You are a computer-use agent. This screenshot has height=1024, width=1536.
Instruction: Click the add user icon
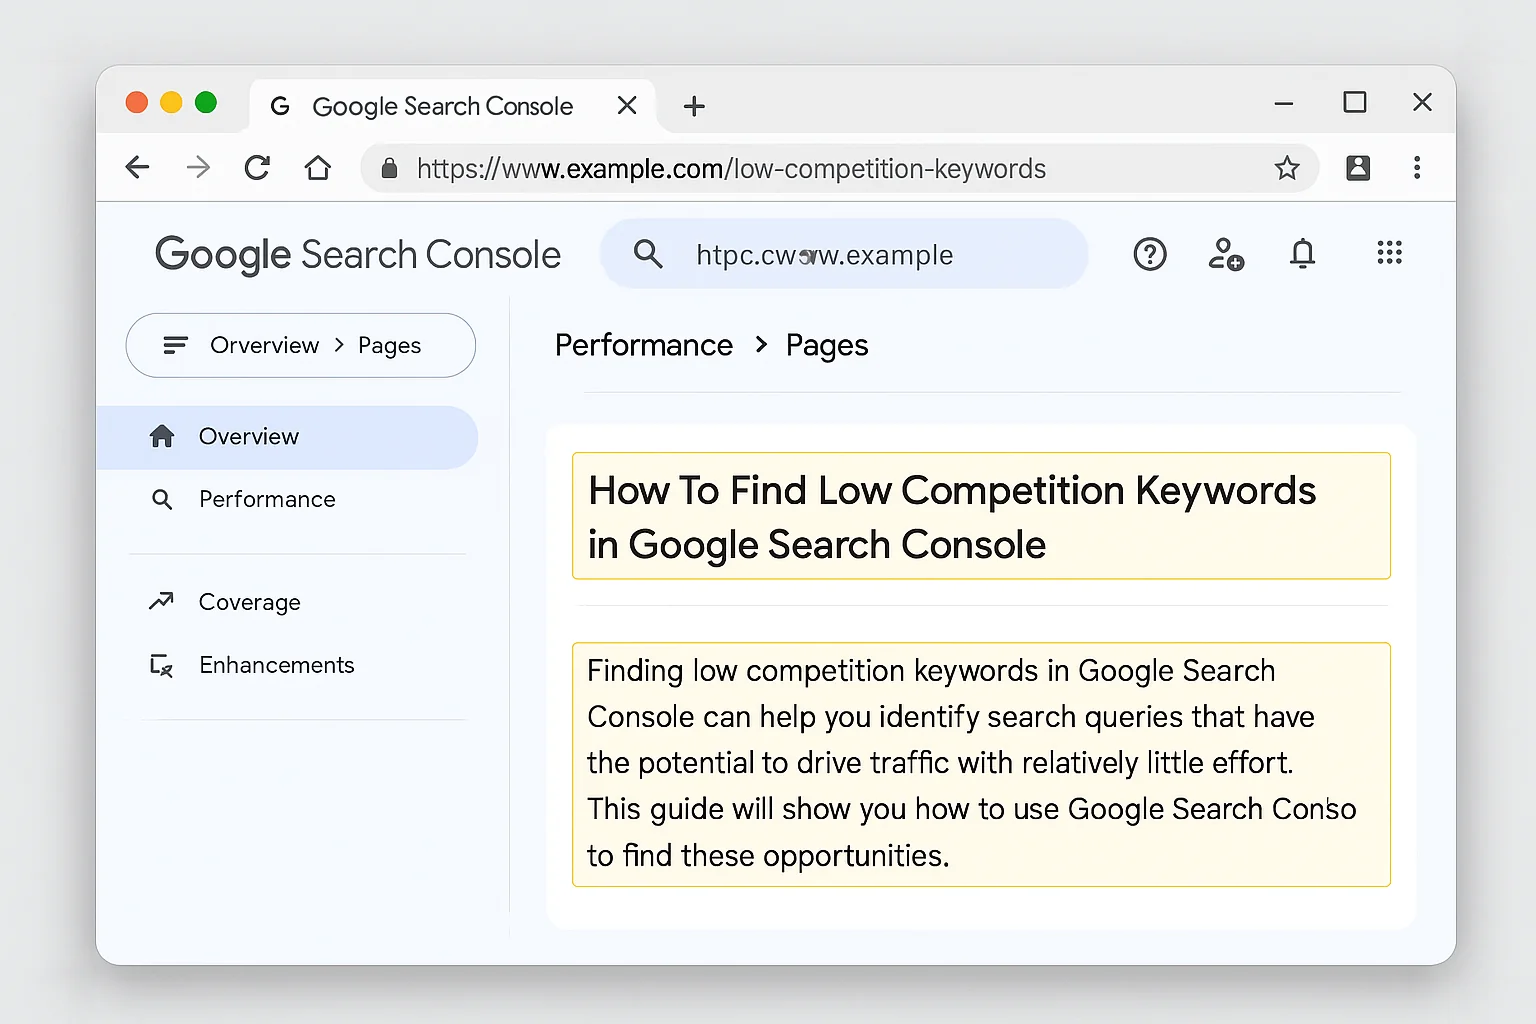[x=1226, y=255]
